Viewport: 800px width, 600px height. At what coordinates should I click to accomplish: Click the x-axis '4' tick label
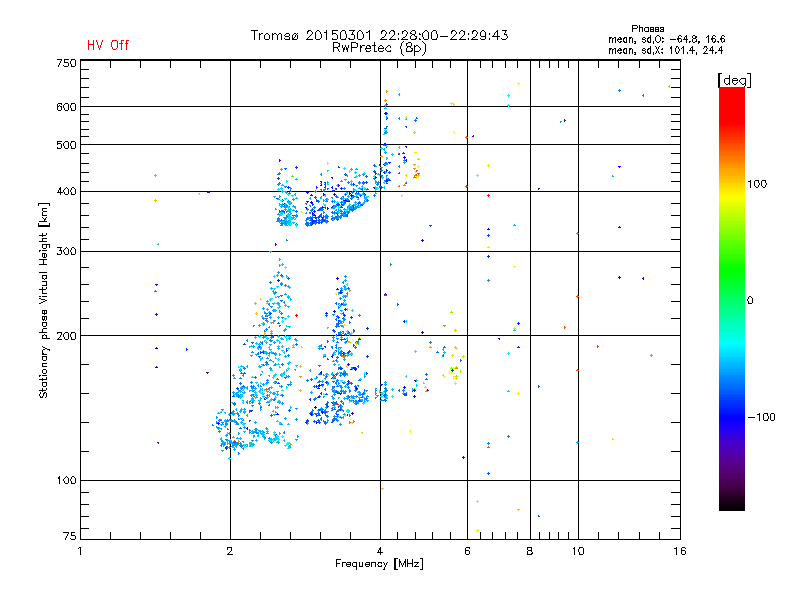point(380,551)
